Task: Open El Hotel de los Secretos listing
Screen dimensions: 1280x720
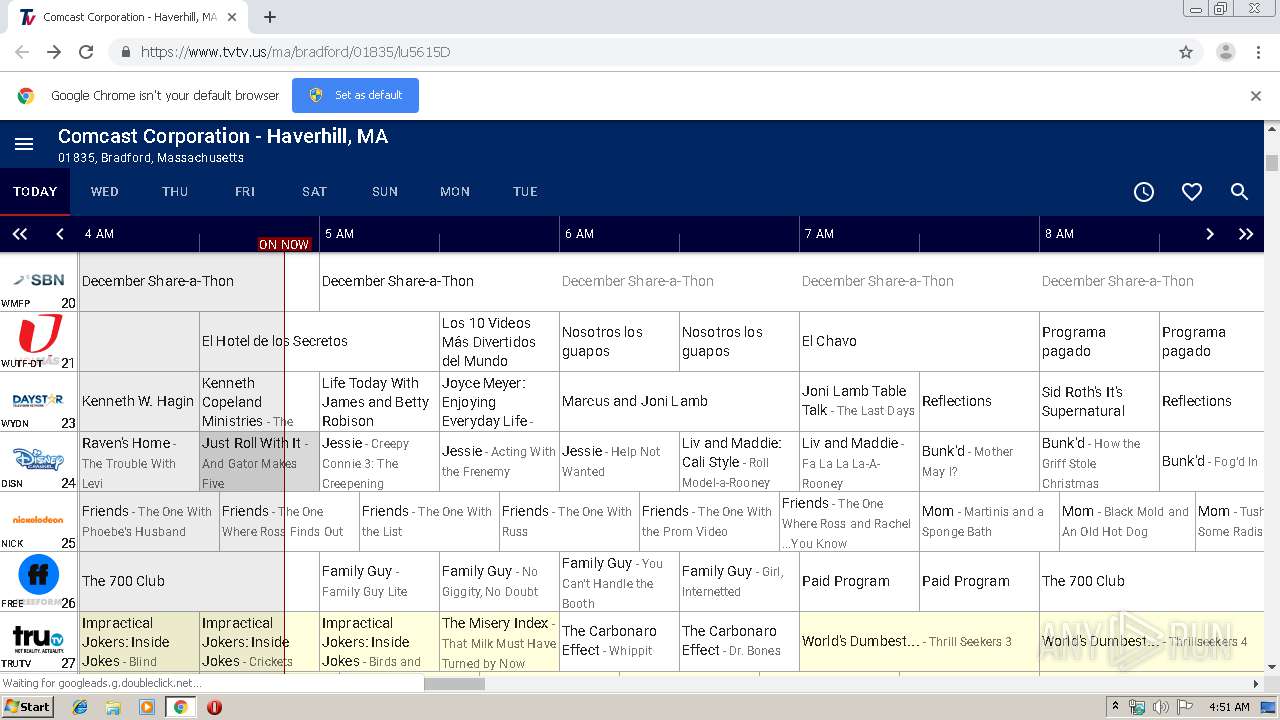Action: [320, 342]
